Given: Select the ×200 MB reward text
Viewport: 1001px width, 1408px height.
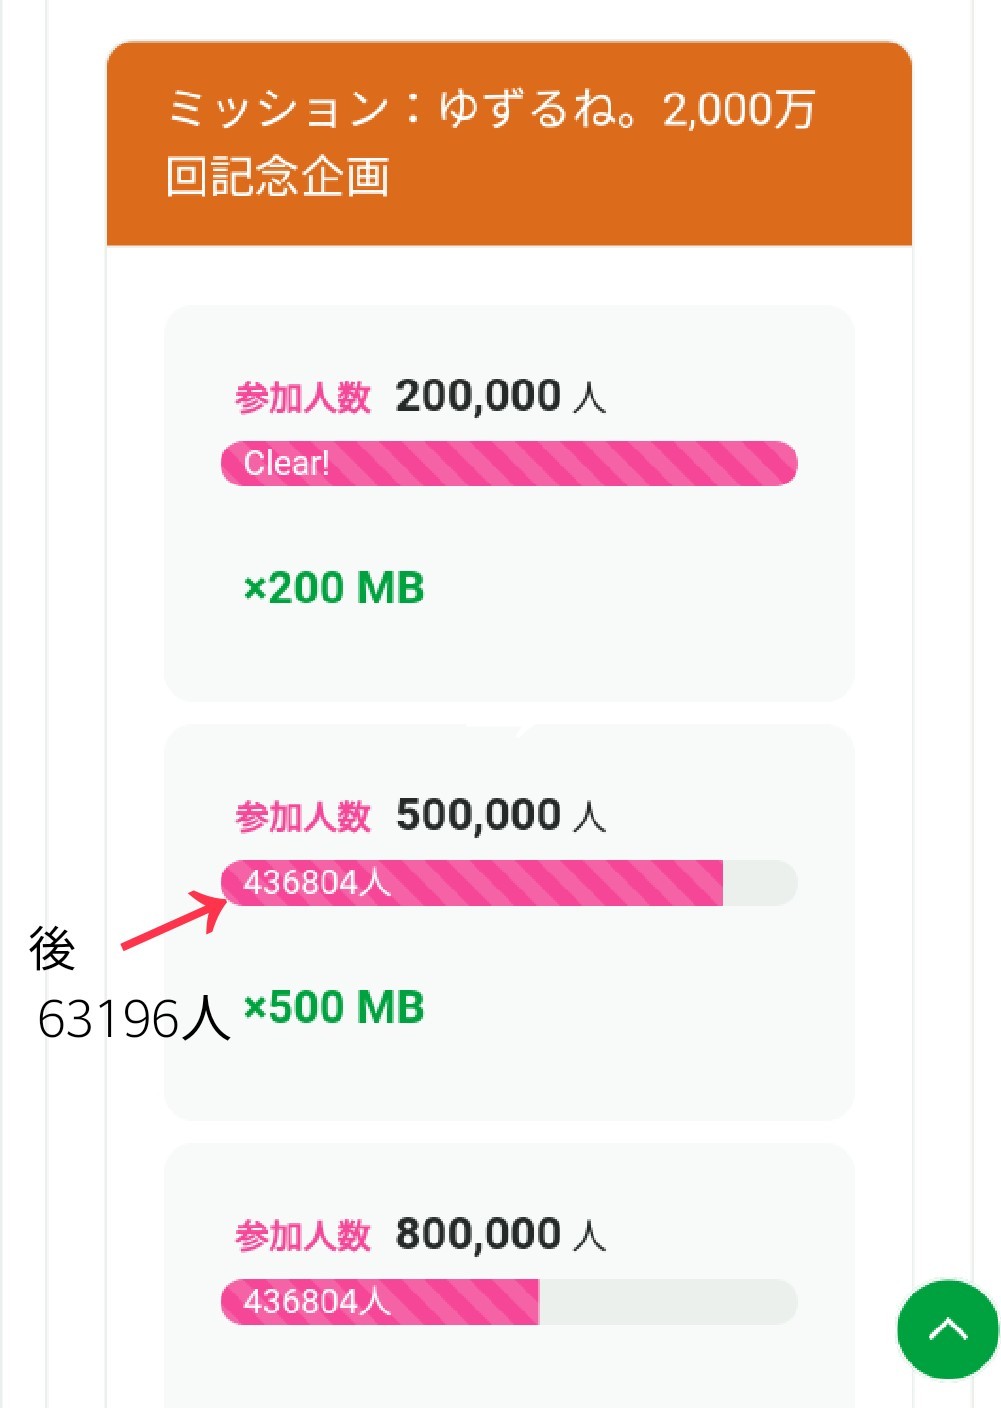Looking at the screenshot, I should (334, 588).
